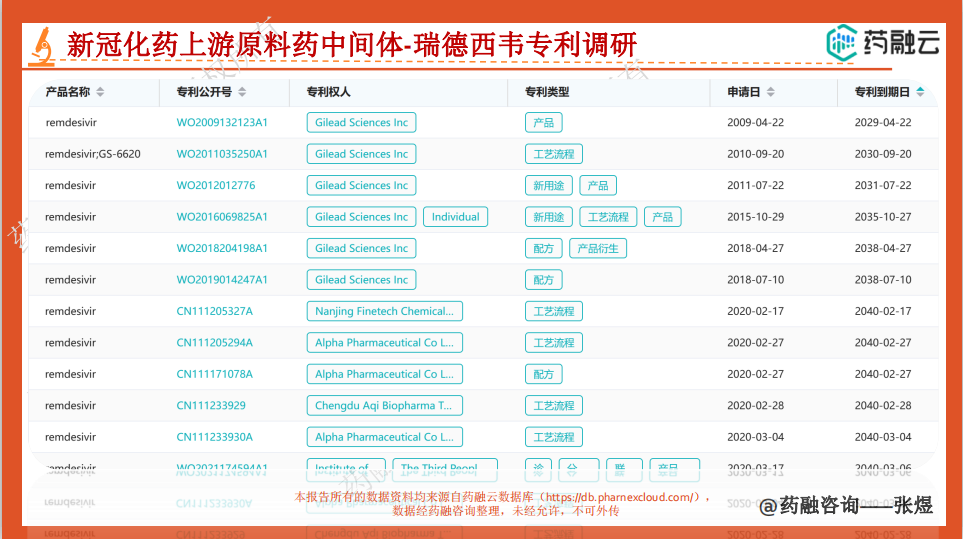
Task: Click 产品 tag in WO2009132123A1 row
Action: (544, 122)
